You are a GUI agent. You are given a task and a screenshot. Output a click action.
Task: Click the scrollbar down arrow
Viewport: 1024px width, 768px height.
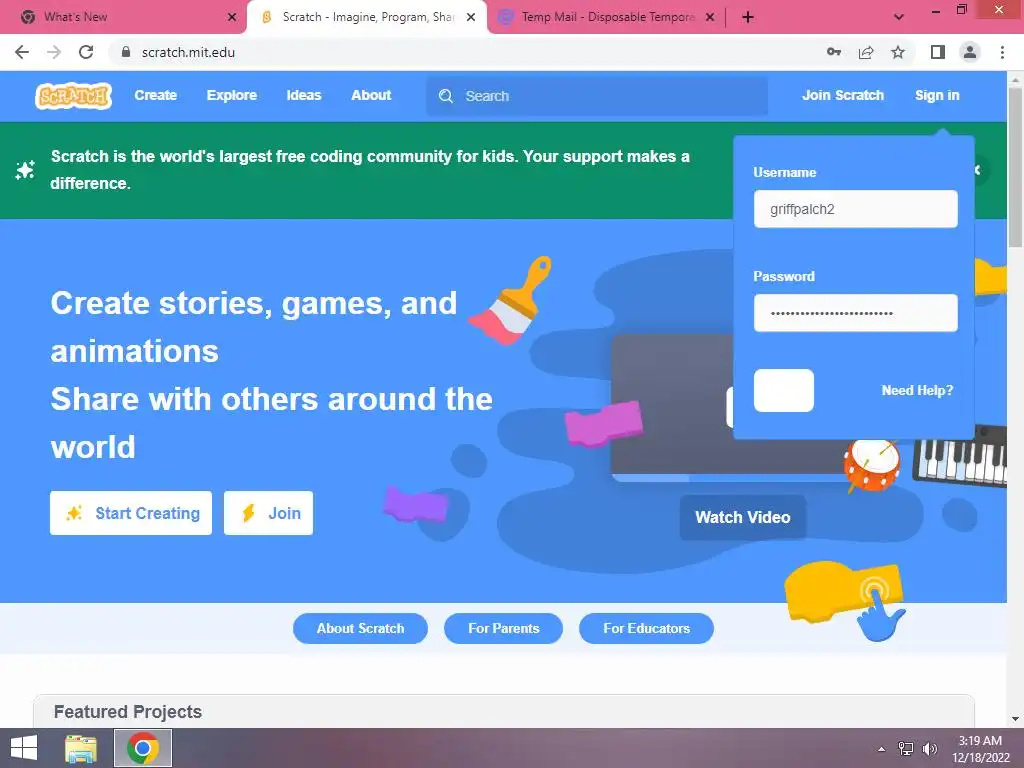click(1015, 719)
